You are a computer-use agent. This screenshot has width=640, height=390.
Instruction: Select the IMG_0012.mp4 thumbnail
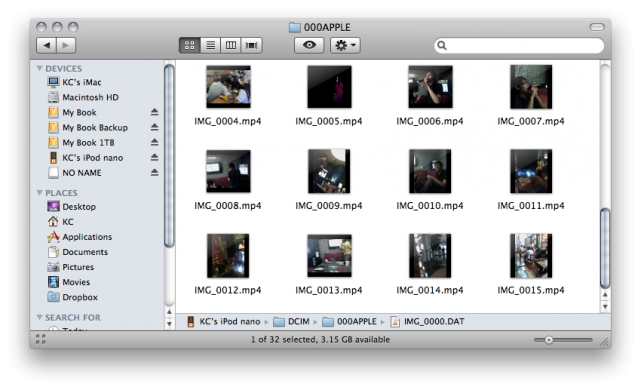(x=228, y=256)
